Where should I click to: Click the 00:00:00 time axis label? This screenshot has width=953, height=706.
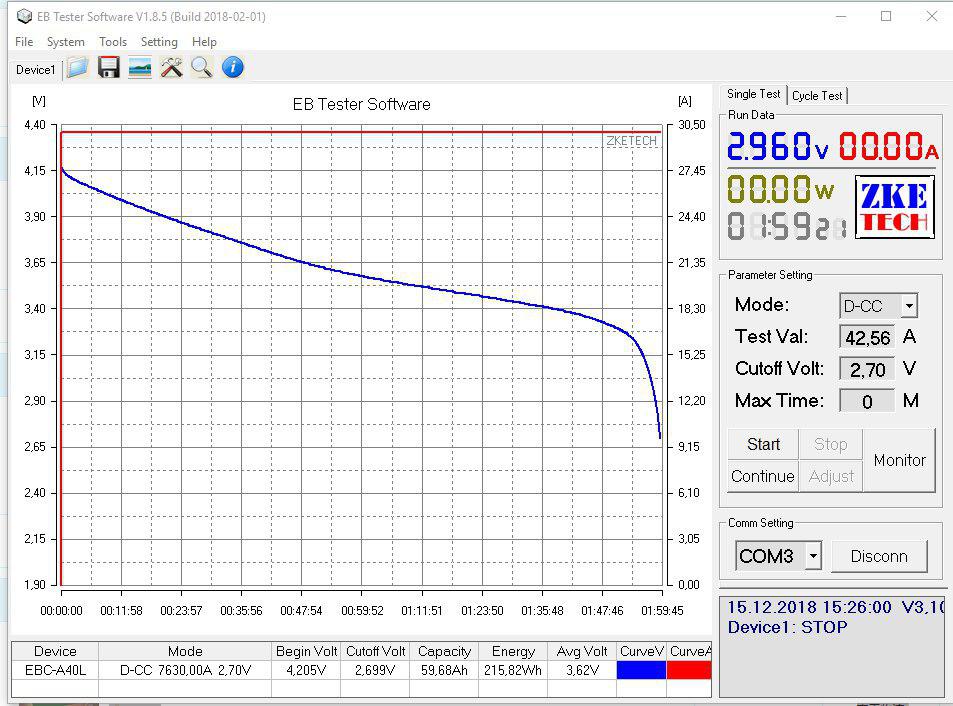61,611
